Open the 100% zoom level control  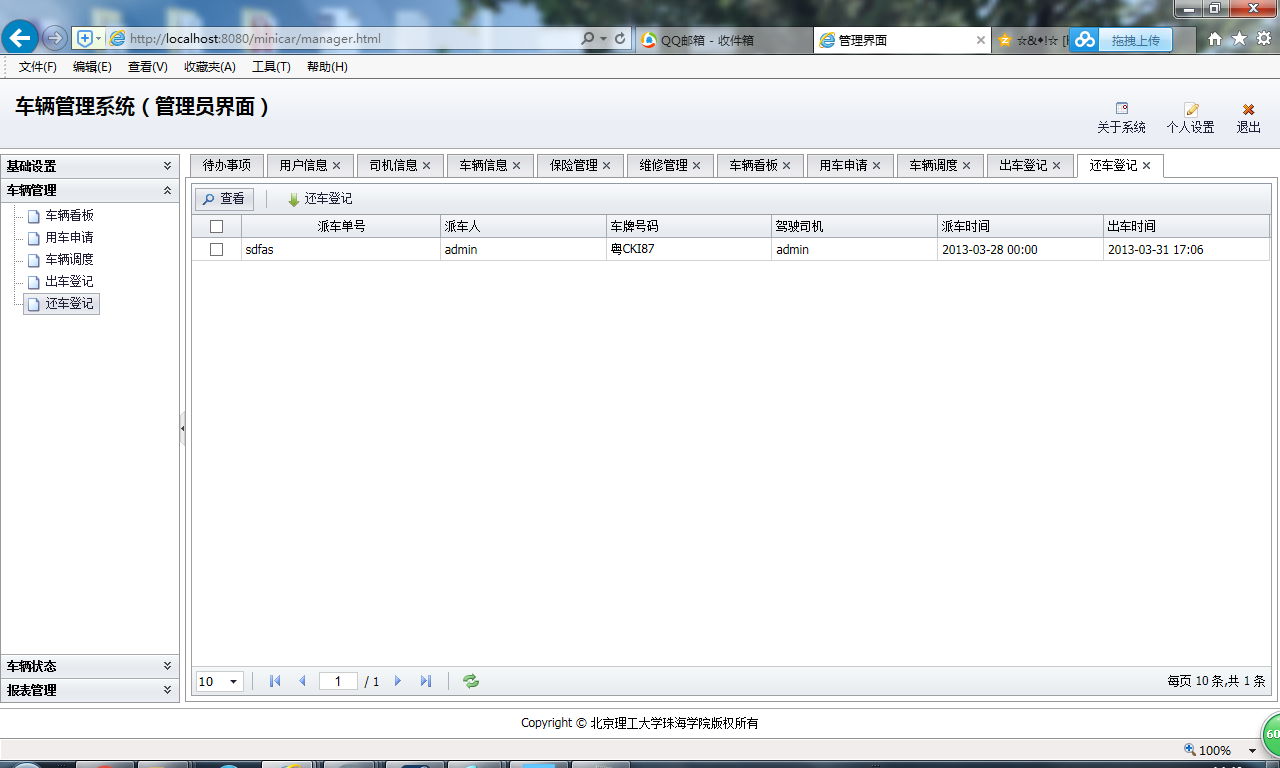pyautogui.click(x=1215, y=749)
